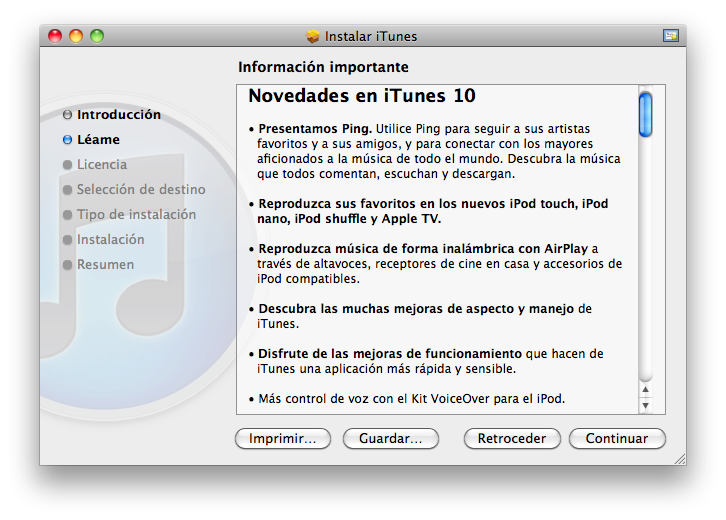Click the Licencia step bullet
The image size is (726, 520).
[x=68, y=164]
